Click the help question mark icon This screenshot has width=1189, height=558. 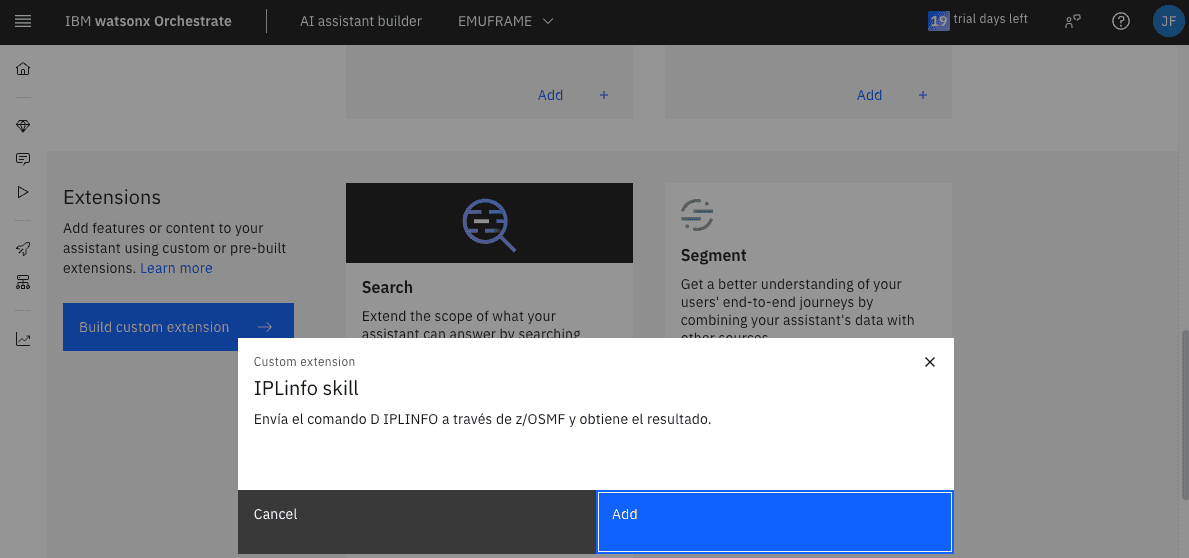click(x=1121, y=21)
